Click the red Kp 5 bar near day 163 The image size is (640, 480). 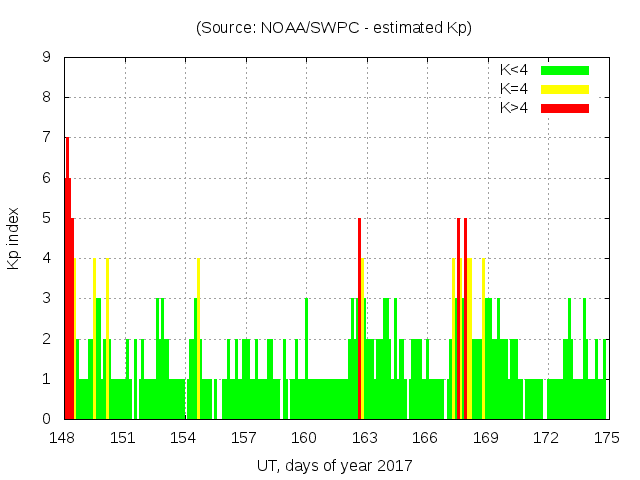pos(359,320)
